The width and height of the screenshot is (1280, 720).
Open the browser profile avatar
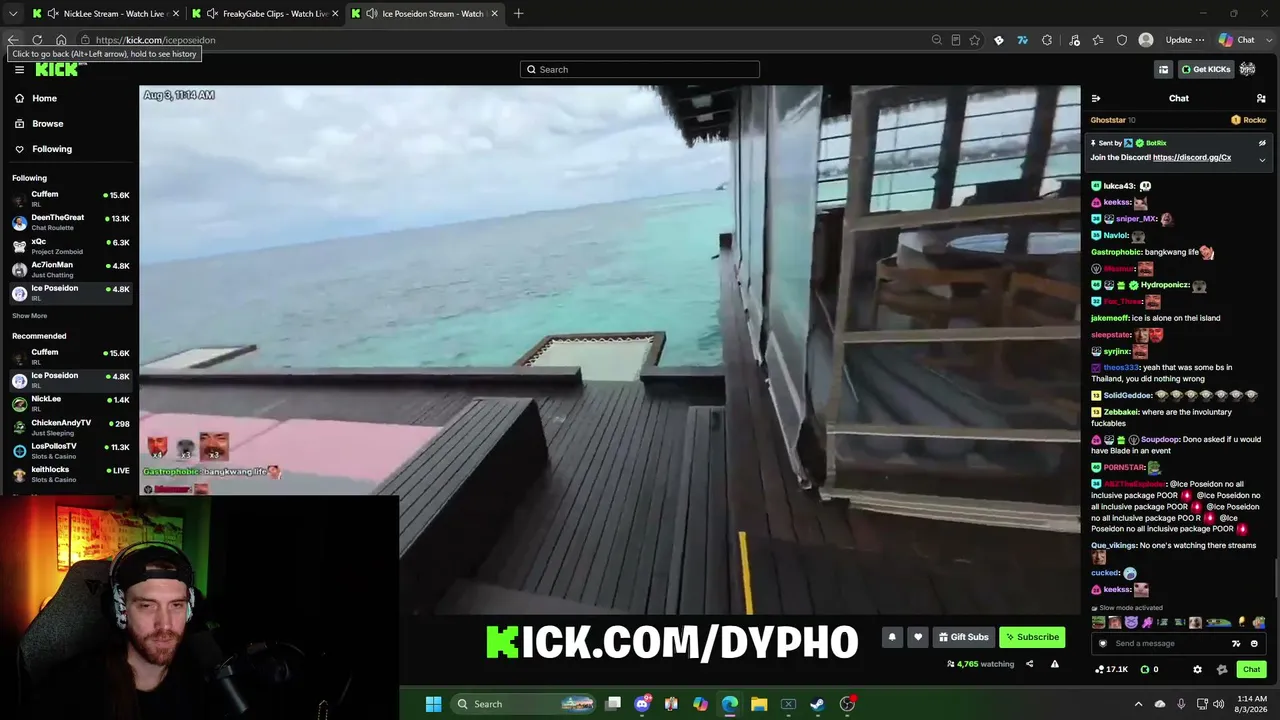(x=1146, y=40)
